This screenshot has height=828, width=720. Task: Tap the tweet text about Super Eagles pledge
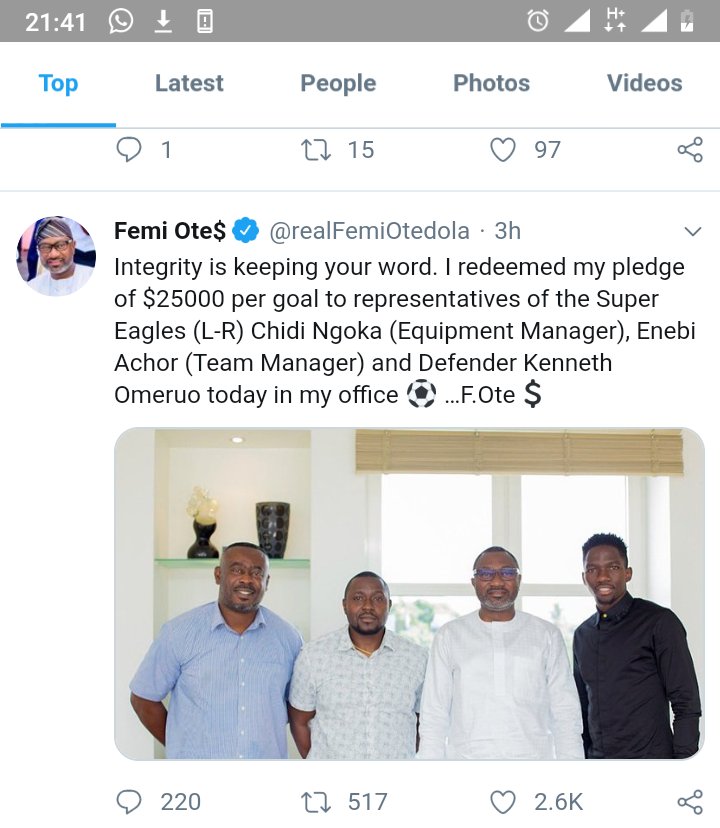(400, 330)
